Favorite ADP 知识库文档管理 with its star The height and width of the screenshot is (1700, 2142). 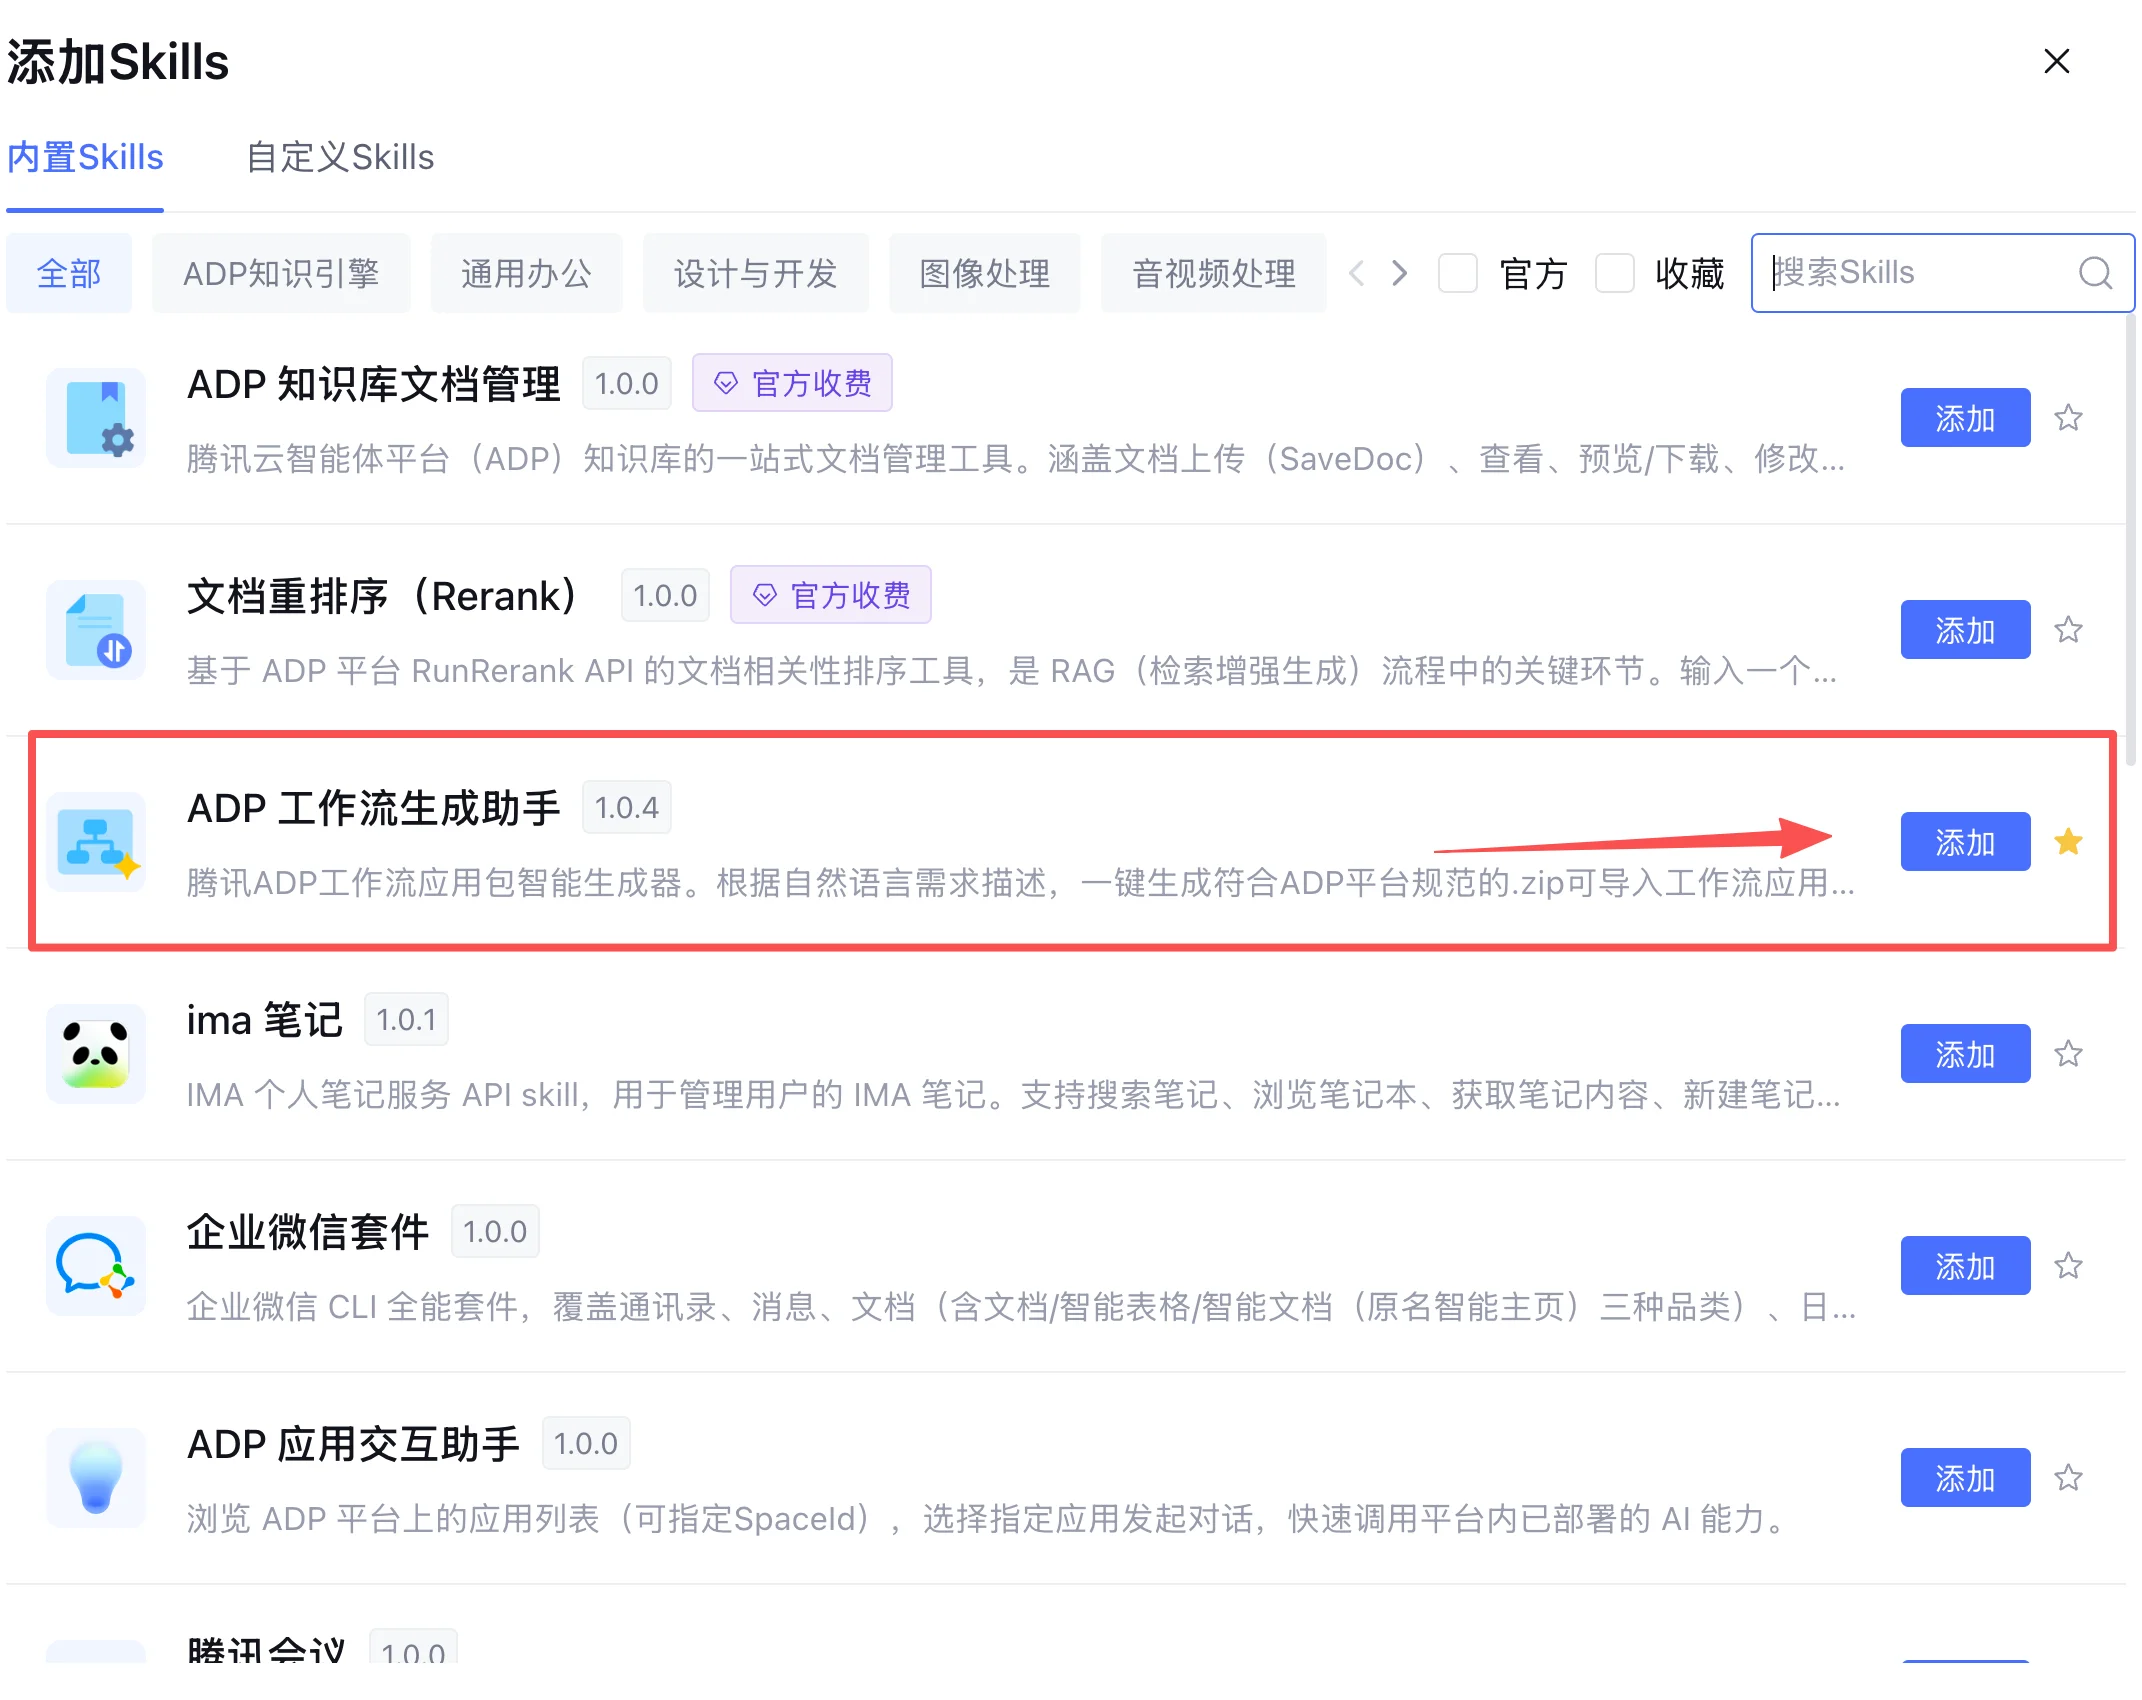click(2068, 418)
